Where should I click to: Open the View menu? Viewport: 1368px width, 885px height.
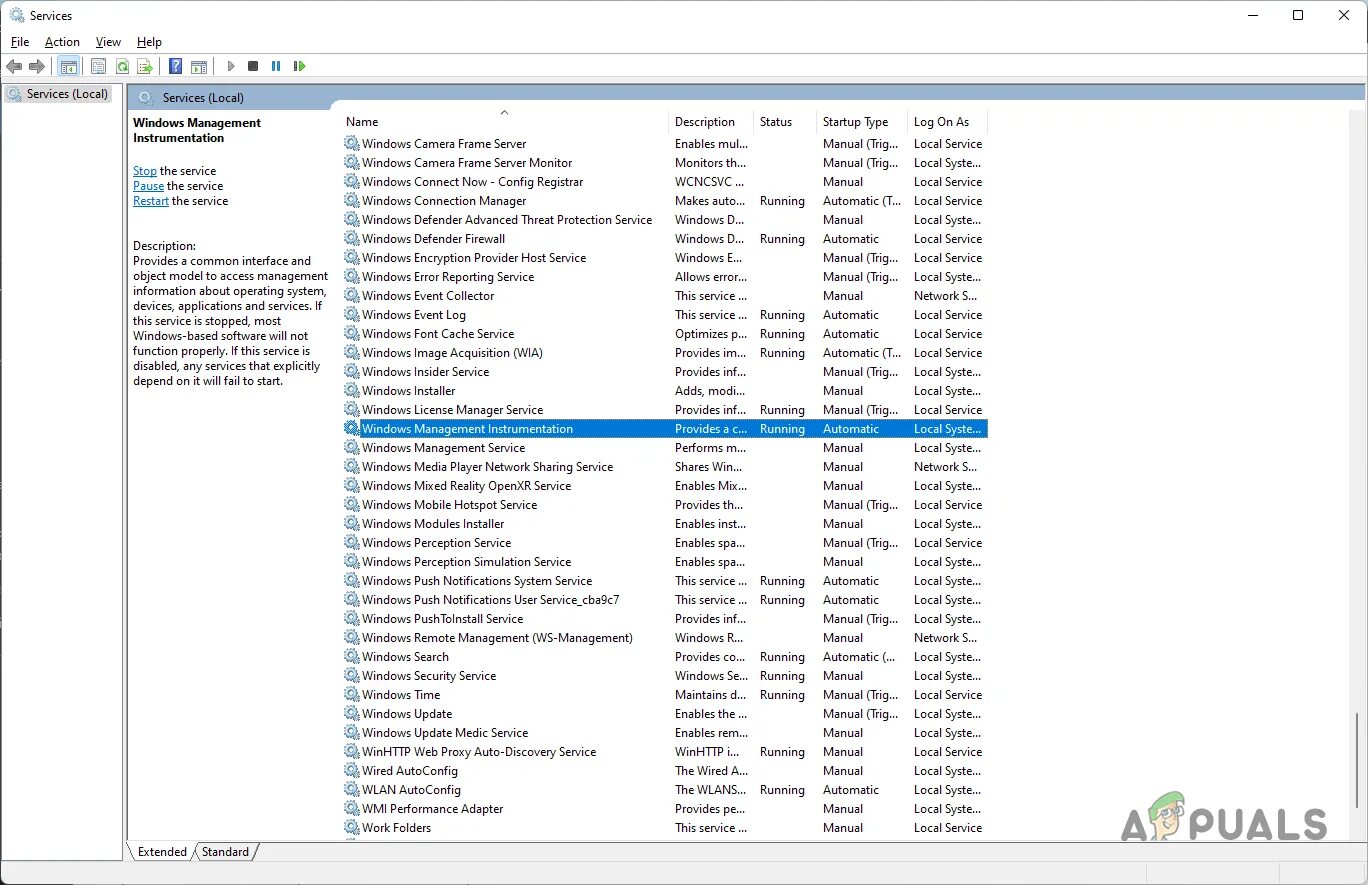click(108, 42)
